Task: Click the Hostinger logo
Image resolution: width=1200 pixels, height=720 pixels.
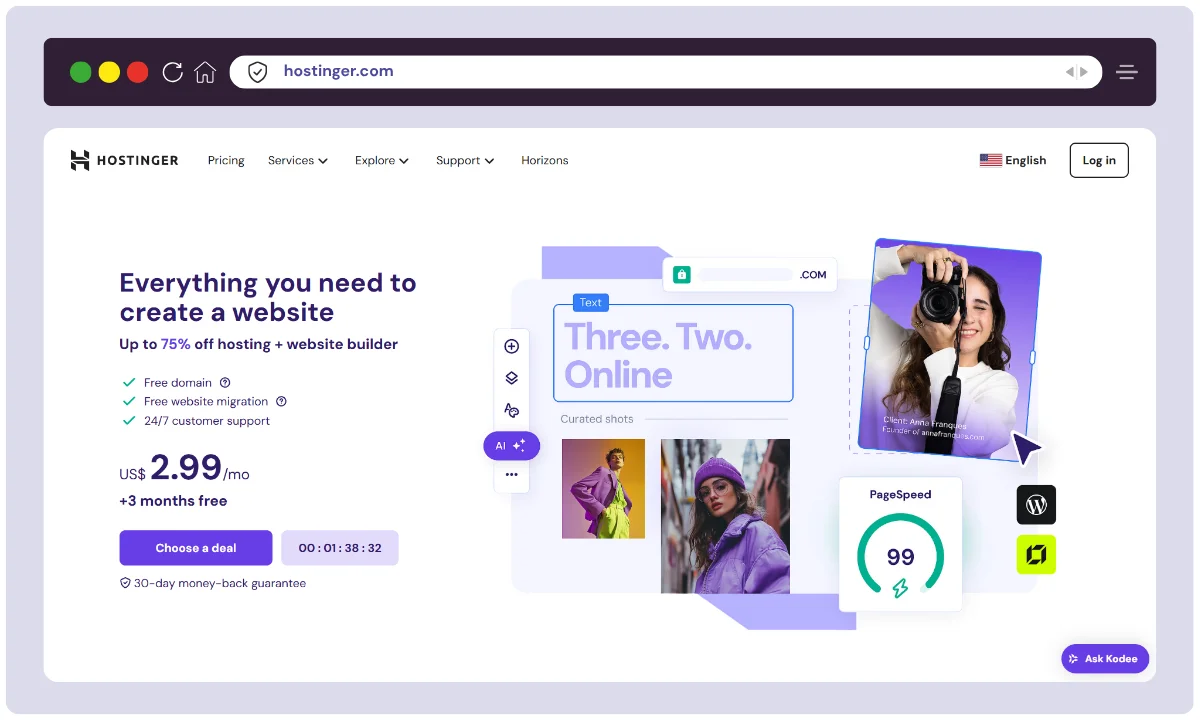Action: [124, 160]
